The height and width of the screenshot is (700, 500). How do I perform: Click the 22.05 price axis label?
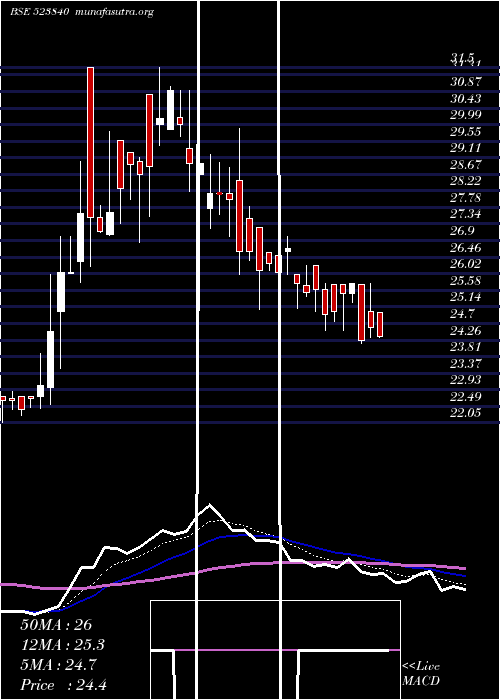point(466,412)
